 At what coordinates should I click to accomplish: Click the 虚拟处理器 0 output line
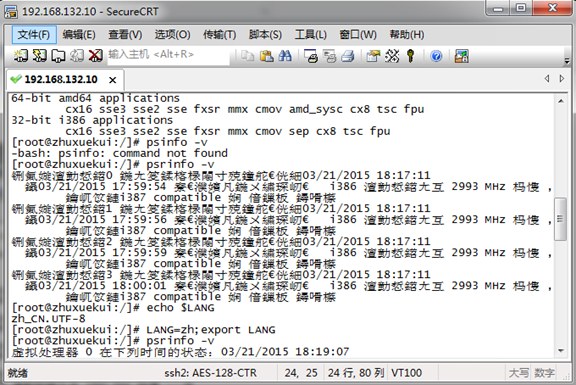coord(180,352)
